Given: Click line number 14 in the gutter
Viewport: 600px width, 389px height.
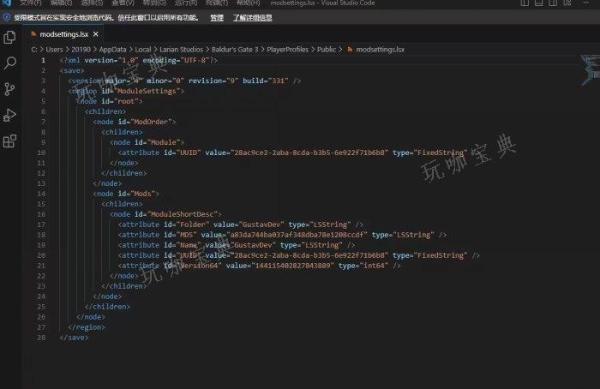Looking at the screenshot, I should 41,194.
